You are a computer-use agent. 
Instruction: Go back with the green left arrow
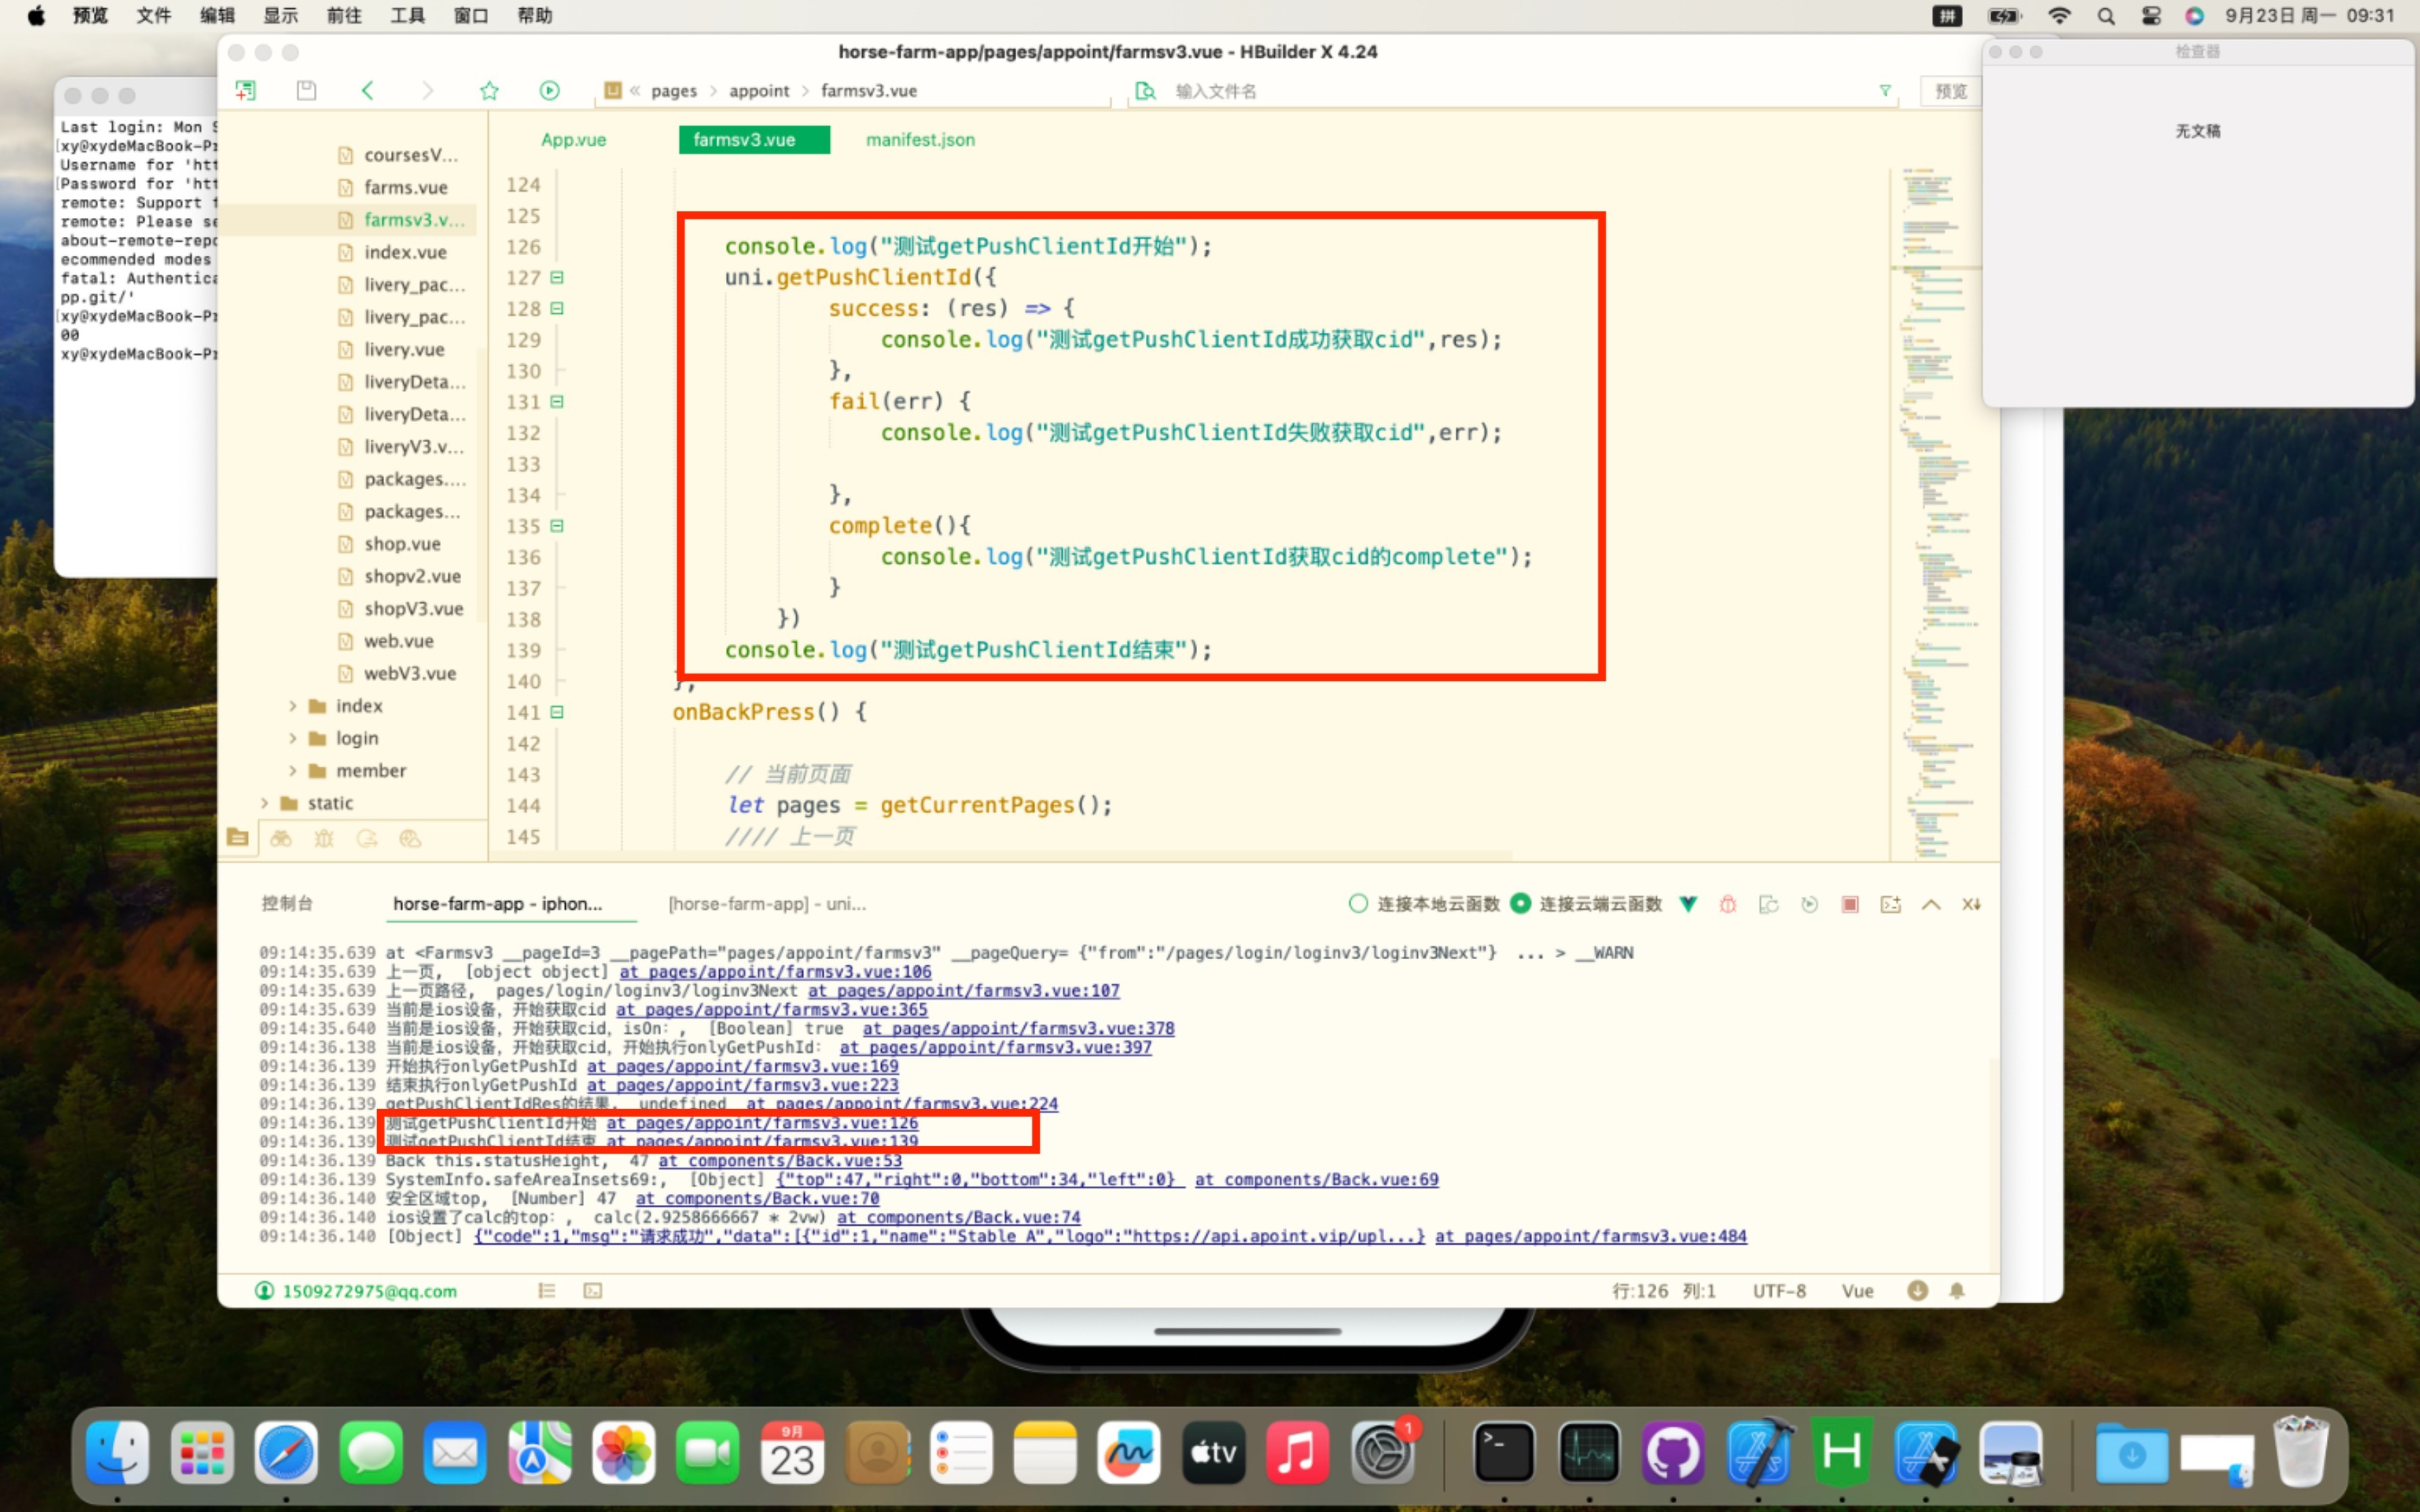coord(367,91)
